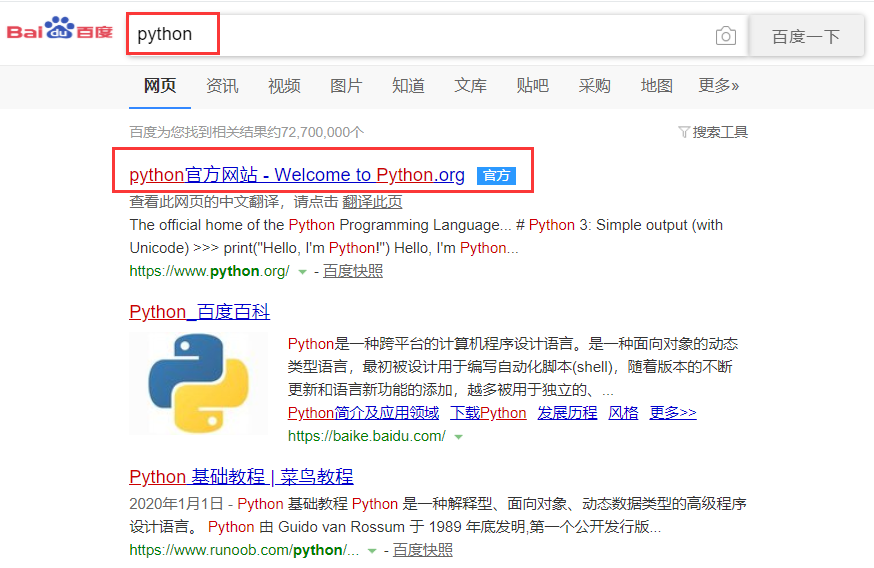Open Python简介及应用领域 sublink
The width and height of the screenshot is (874, 568).
(x=363, y=412)
